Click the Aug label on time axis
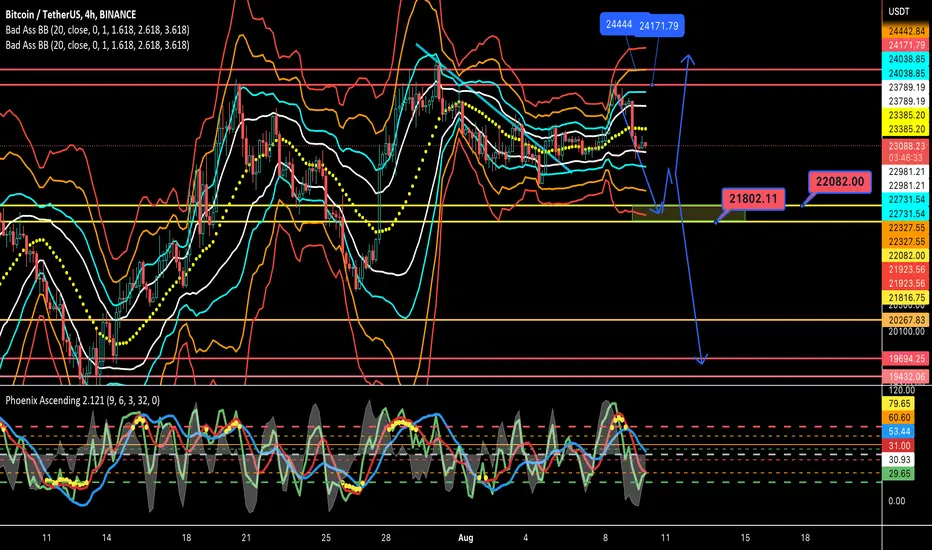The width and height of the screenshot is (932, 550). (x=465, y=538)
